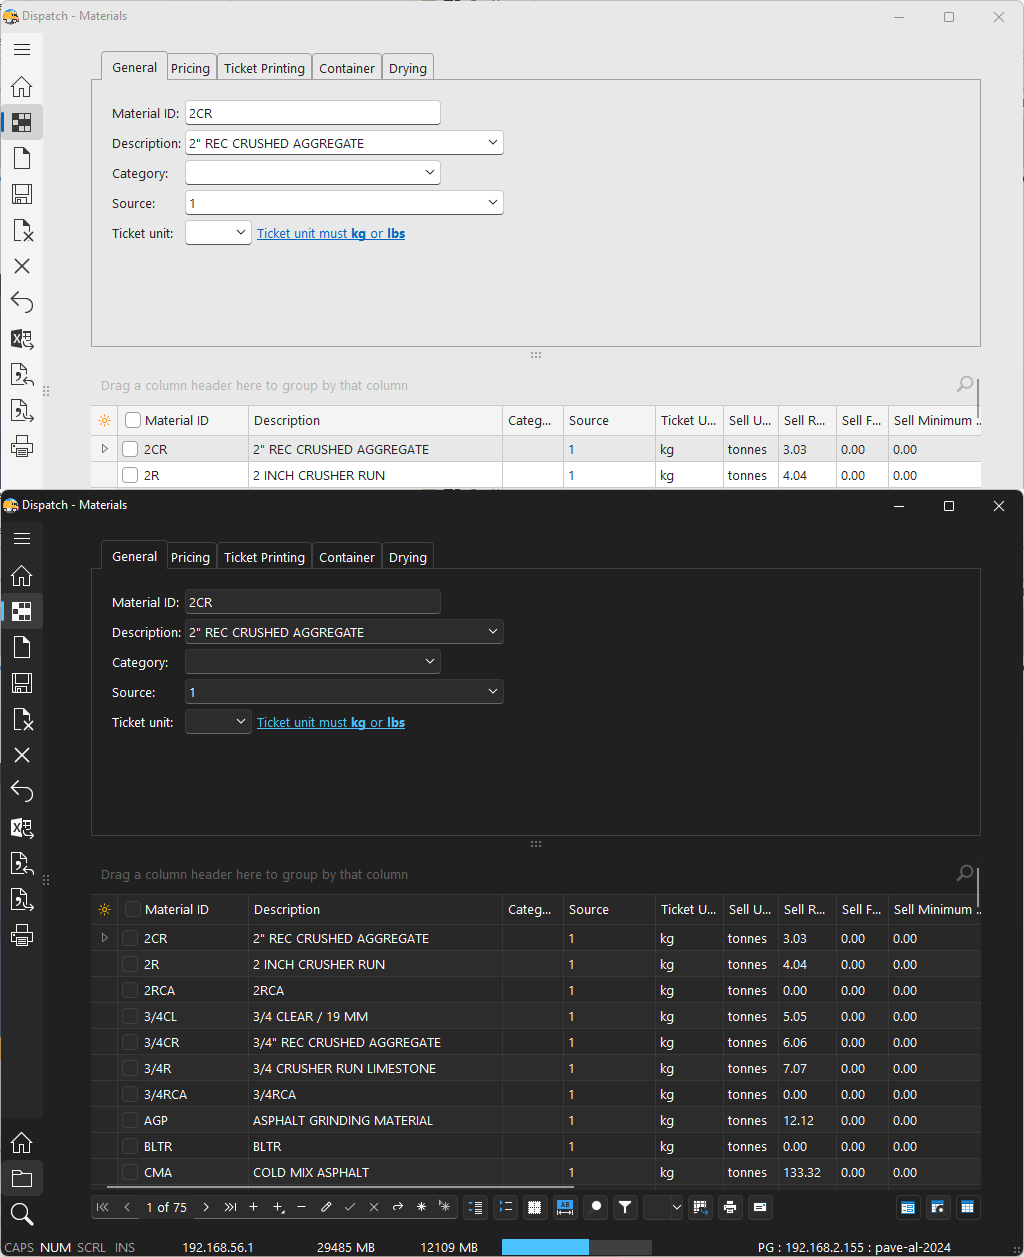
Task: Click Excel export icon in dark window sidebar
Action: pyautogui.click(x=22, y=828)
